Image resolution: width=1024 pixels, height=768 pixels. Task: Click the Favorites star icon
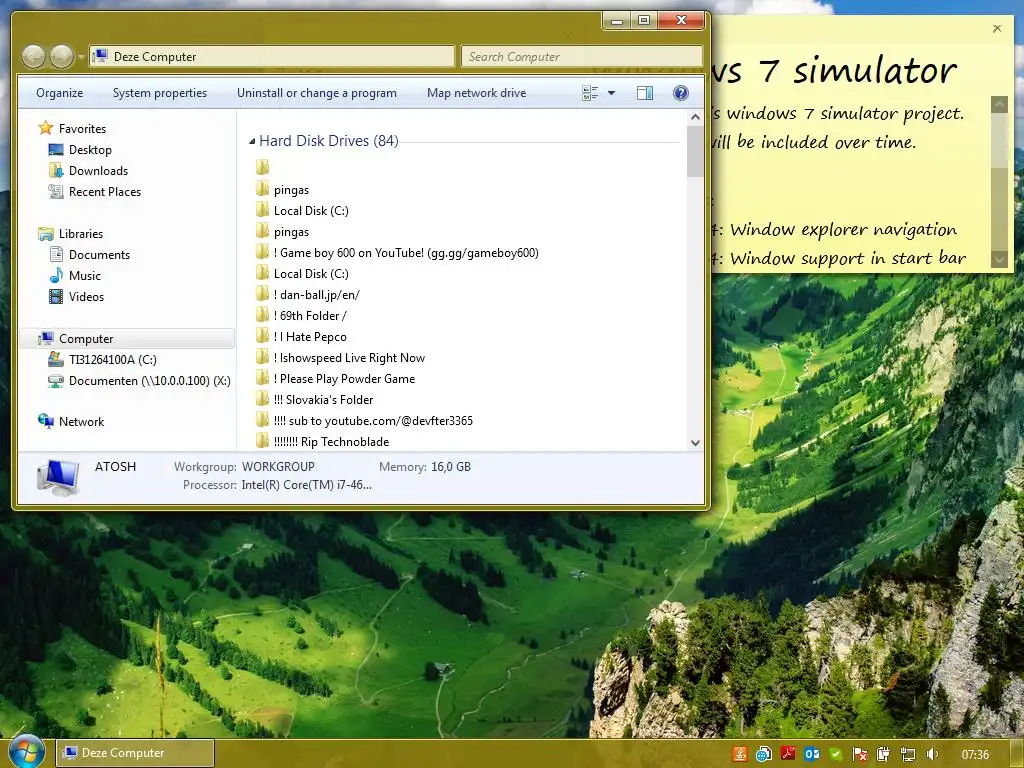[46, 128]
